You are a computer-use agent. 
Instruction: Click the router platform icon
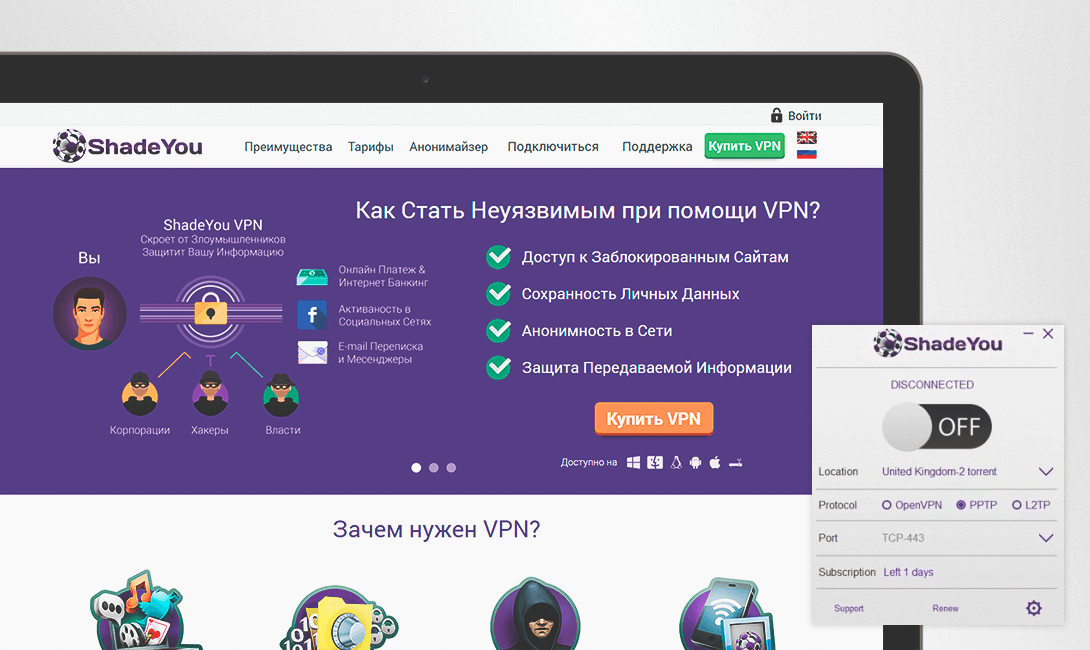pos(735,463)
